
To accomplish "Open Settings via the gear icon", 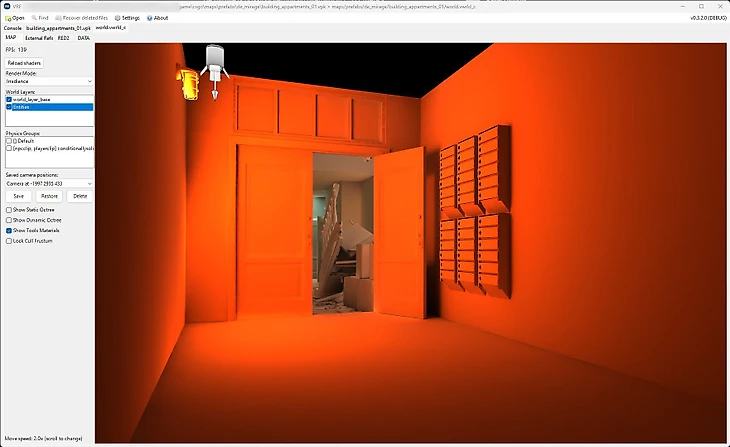I will (x=117, y=18).
